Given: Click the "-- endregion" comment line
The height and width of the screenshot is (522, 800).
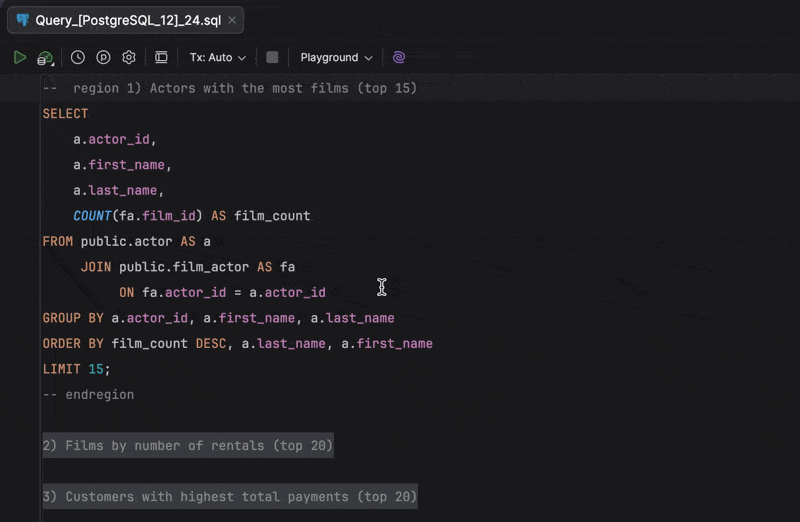Looking at the screenshot, I should (x=88, y=395).
